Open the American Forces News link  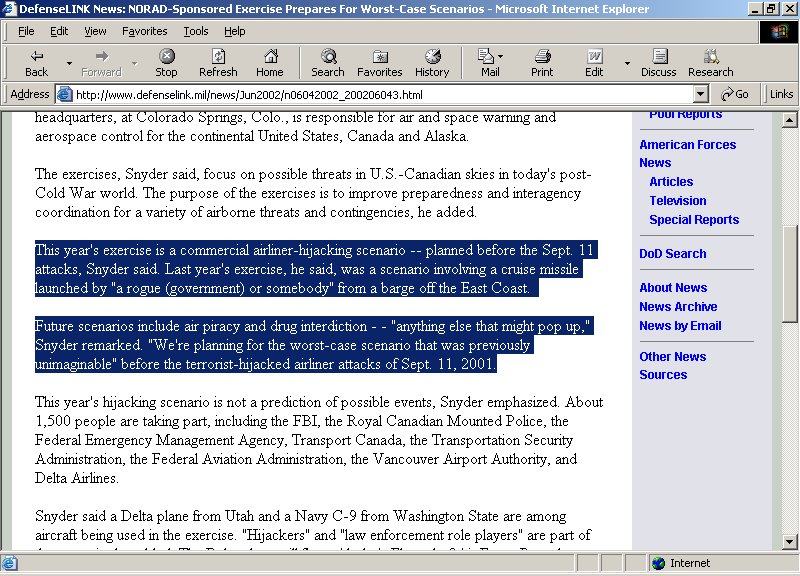click(687, 154)
